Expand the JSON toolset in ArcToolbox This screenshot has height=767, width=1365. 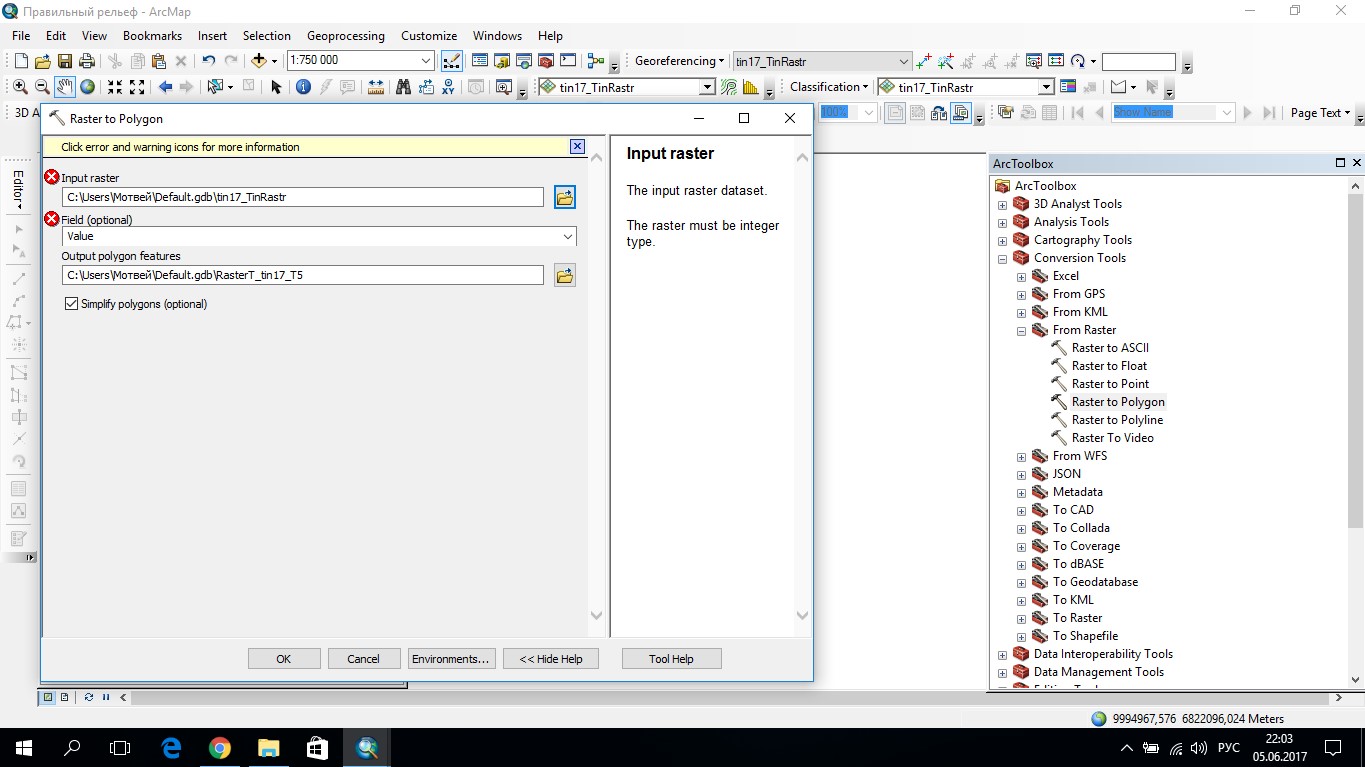[1020, 473]
